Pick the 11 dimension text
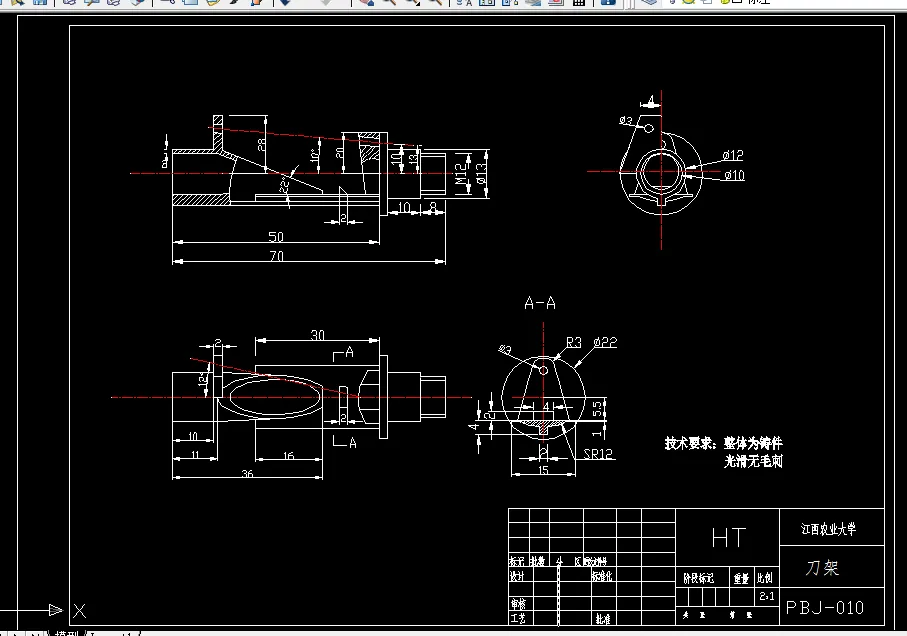The width and height of the screenshot is (907, 636). [x=195, y=455]
